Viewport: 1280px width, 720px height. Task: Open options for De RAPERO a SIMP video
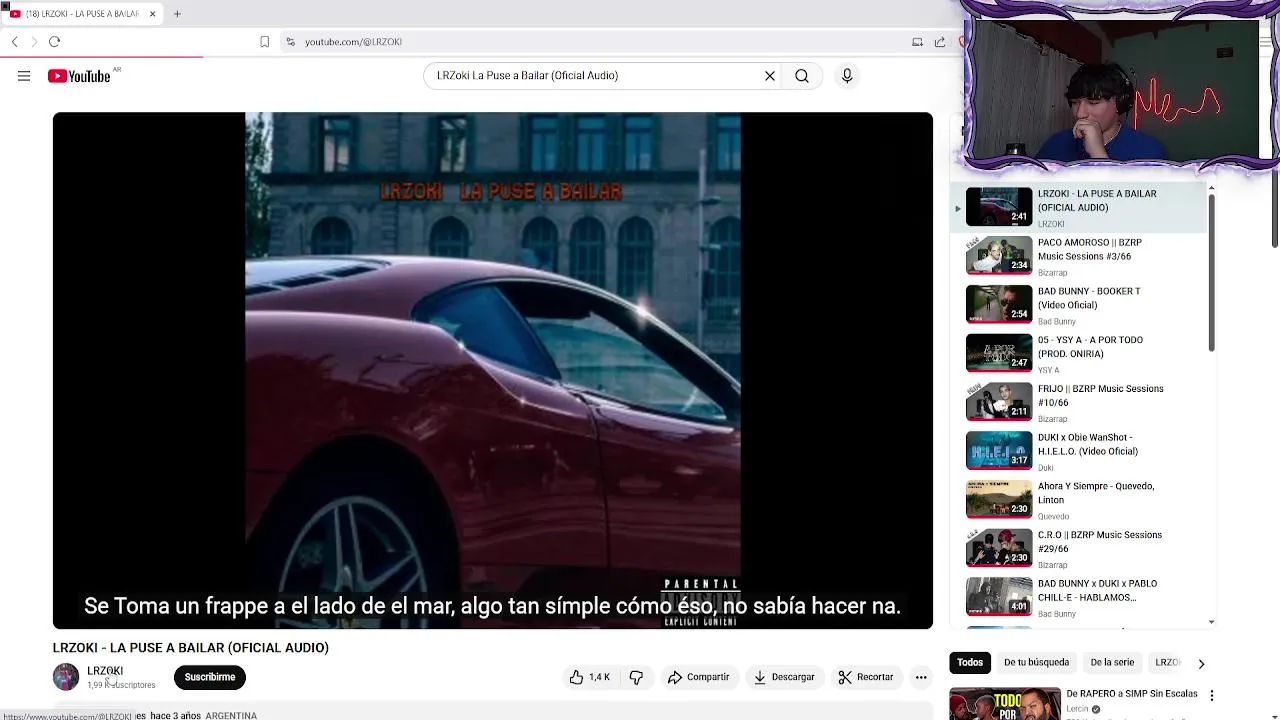click(1212, 695)
